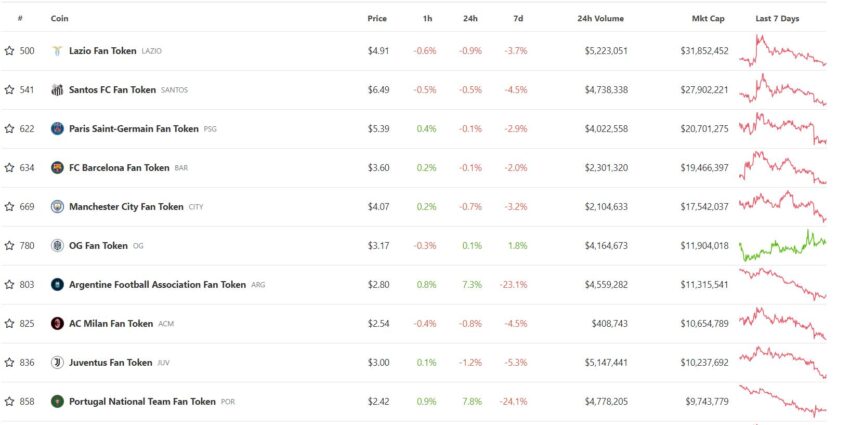
Task: Click the Juventus logo icon
Action: (57, 363)
